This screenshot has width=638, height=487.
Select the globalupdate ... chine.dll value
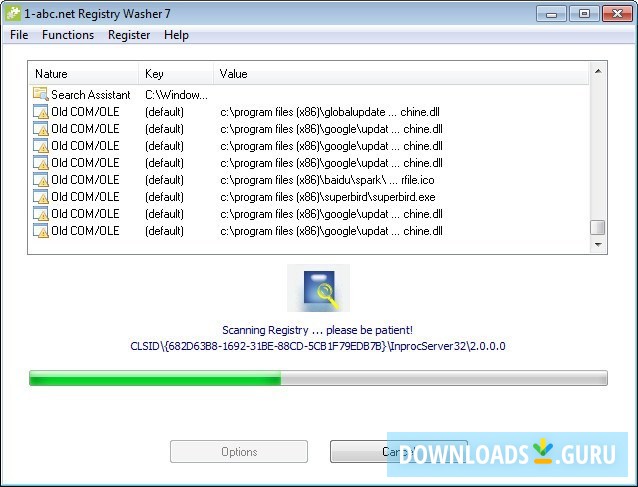(x=330, y=112)
